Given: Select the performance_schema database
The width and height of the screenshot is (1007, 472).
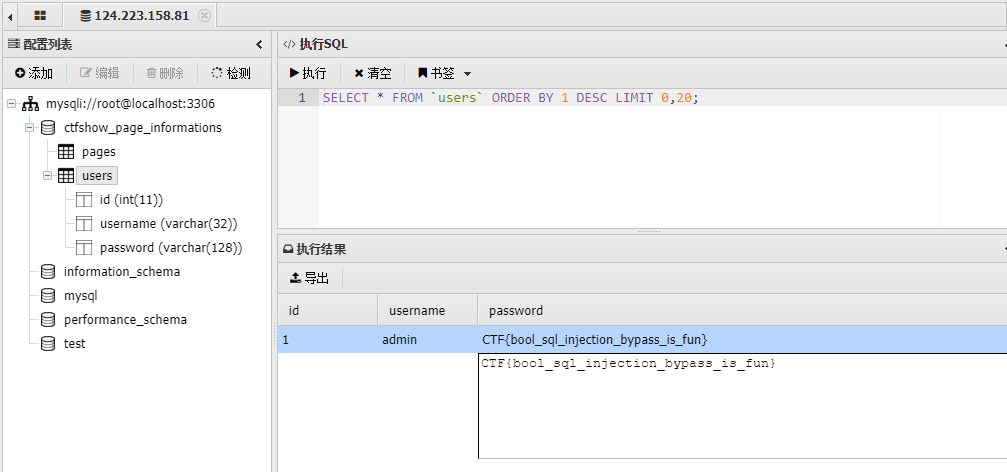Looking at the screenshot, I should tap(125, 320).
